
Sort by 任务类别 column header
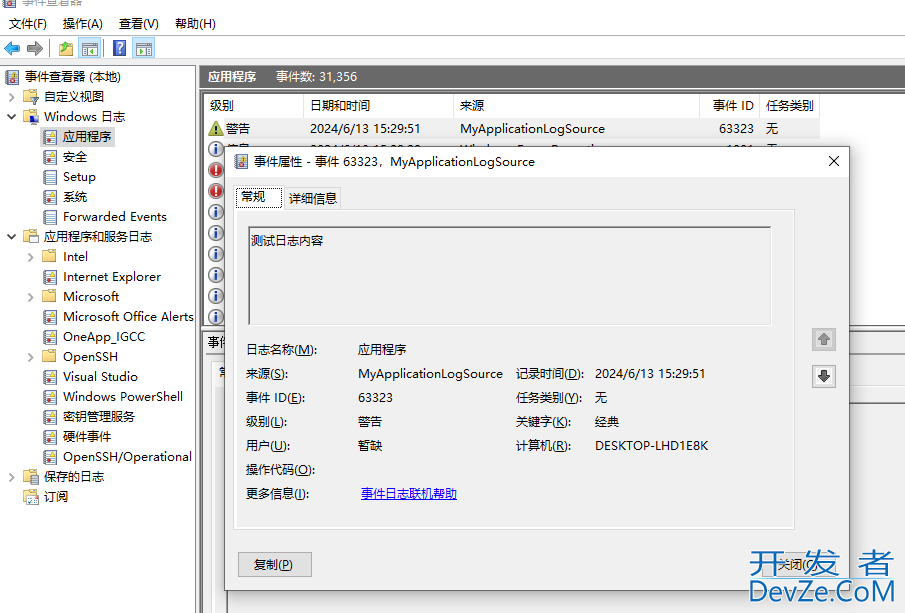pos(790,106)
